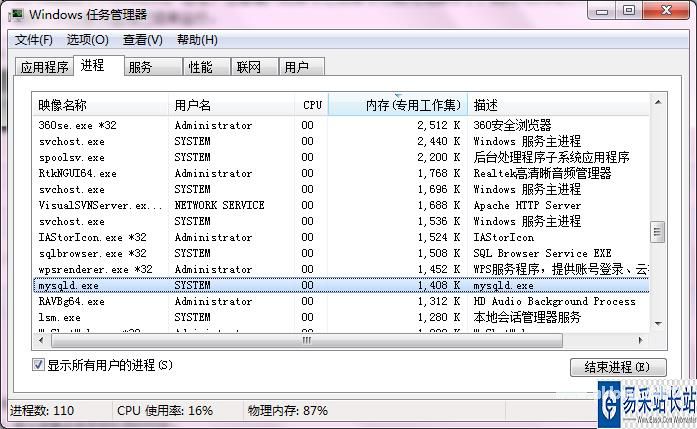697x429 pixels.
Task: Select the mysqld.exe process row
Action: tap(341, 285)
